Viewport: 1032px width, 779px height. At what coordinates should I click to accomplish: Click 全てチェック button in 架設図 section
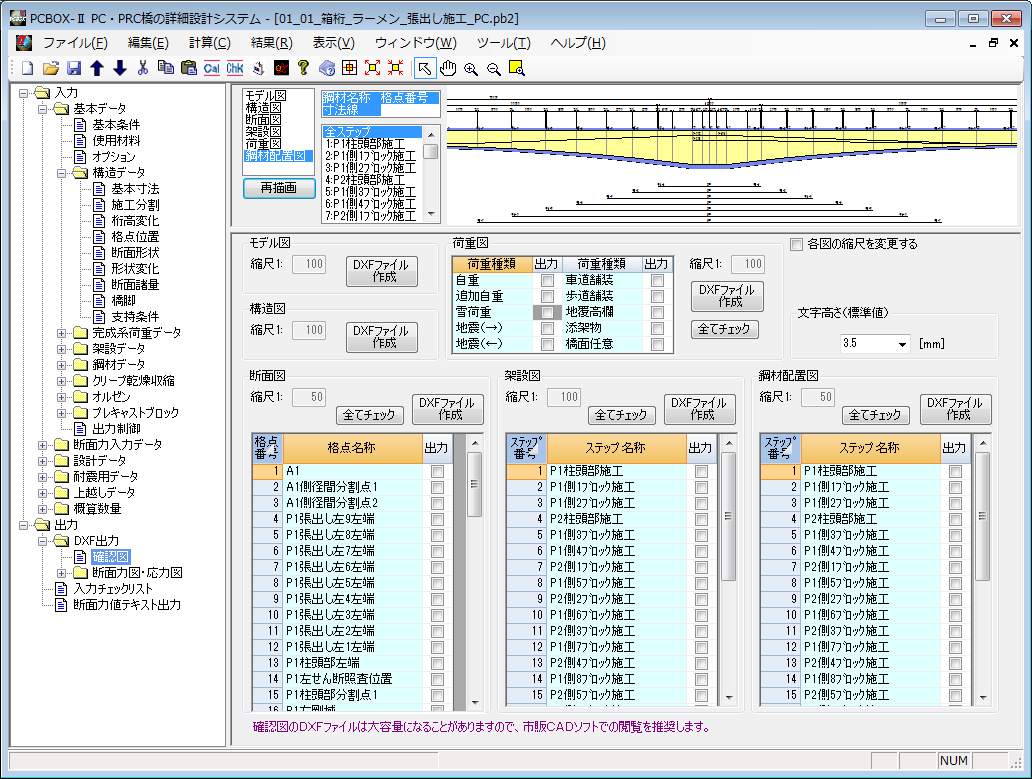pos(622,415)
